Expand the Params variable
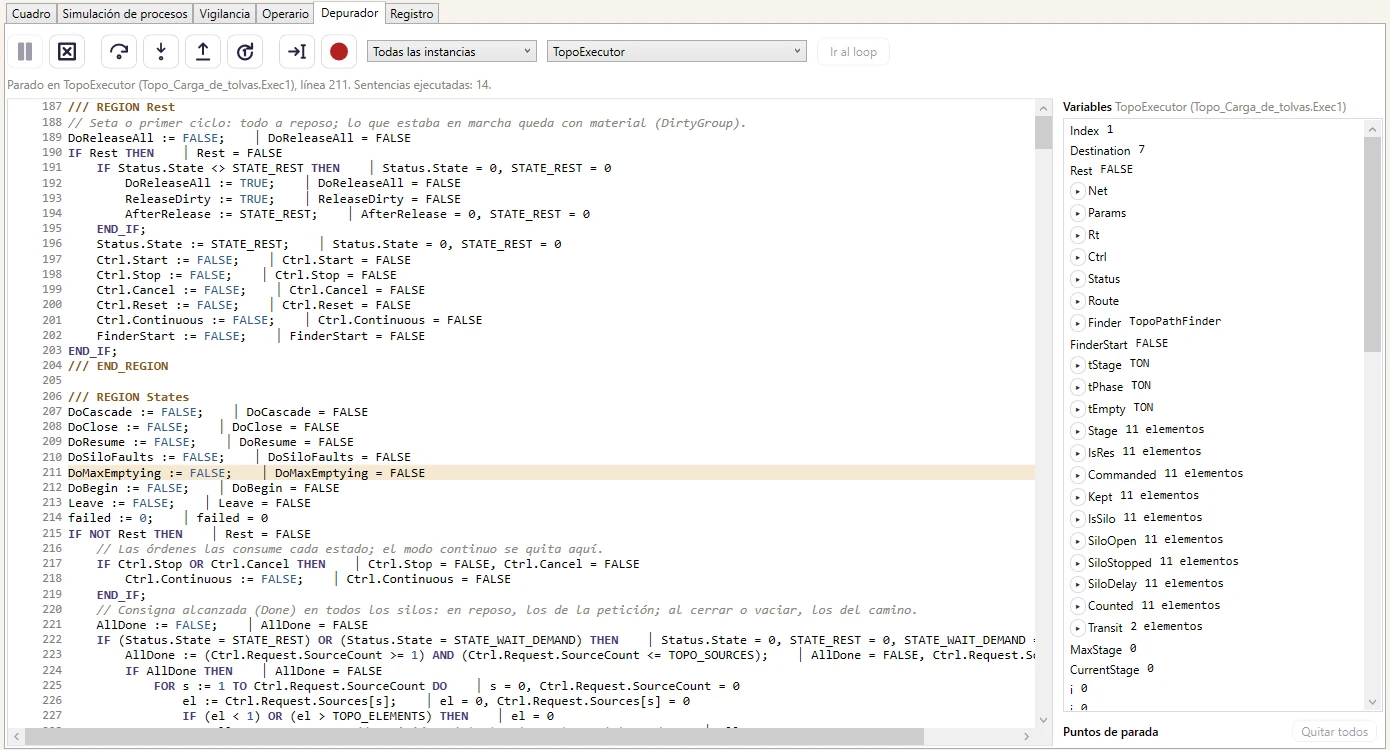 [1078, 213]
